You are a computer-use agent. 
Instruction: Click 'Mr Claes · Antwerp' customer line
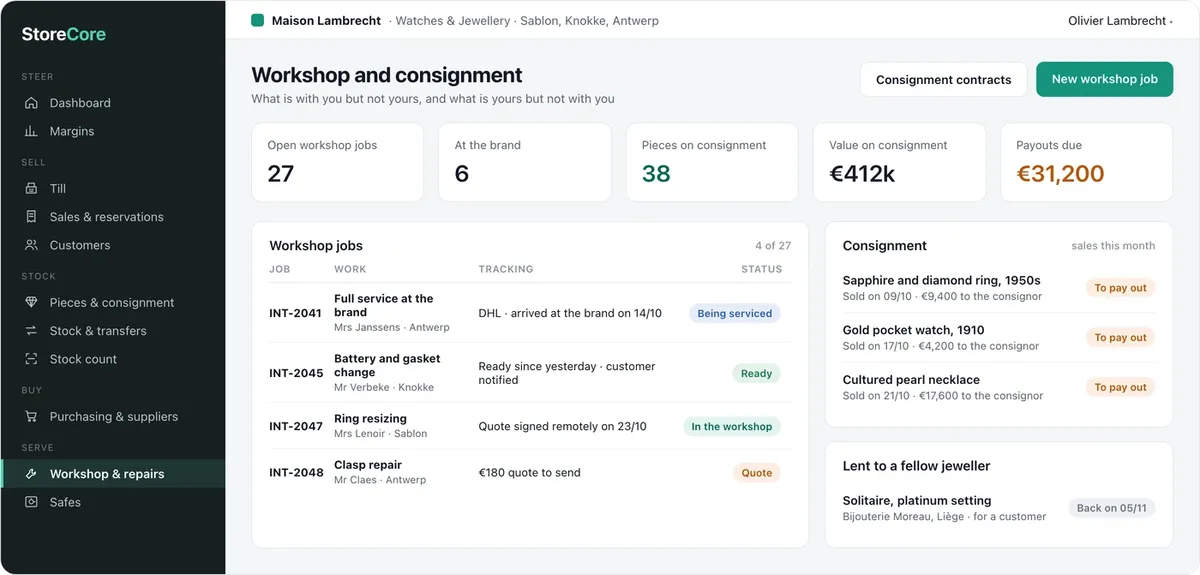380,480
